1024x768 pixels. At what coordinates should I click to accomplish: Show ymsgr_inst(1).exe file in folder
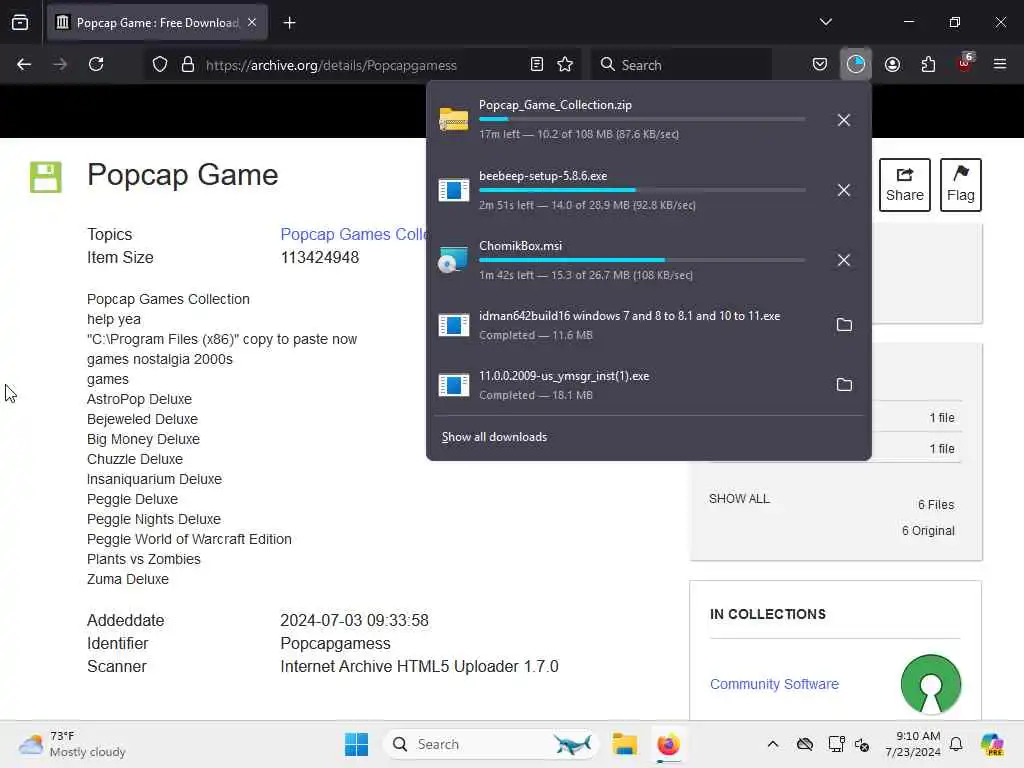[x=844, y=385]
